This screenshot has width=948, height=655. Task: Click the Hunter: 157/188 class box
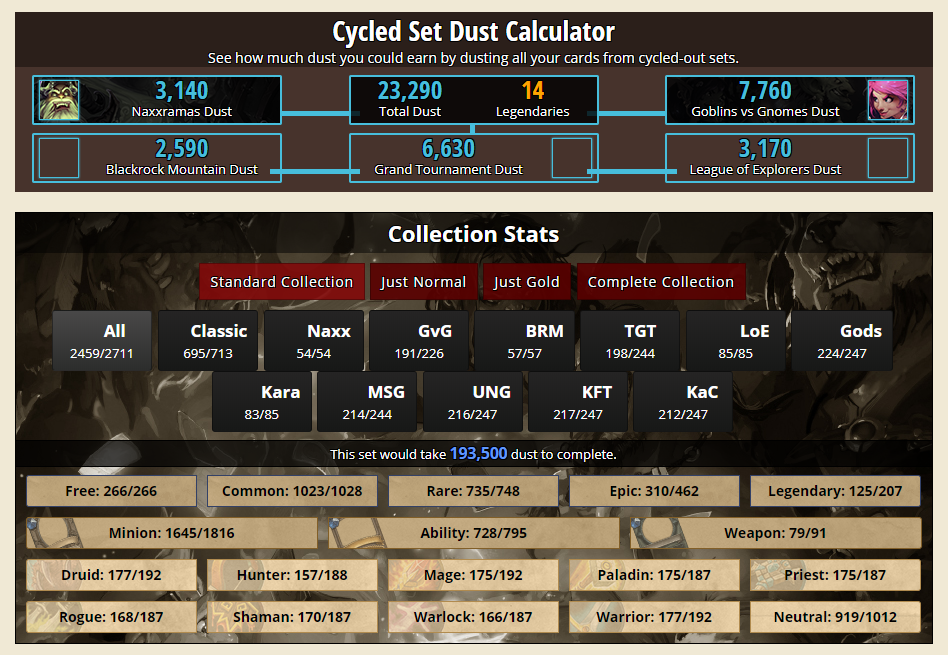pyautogui.click(x=292, y=575)
